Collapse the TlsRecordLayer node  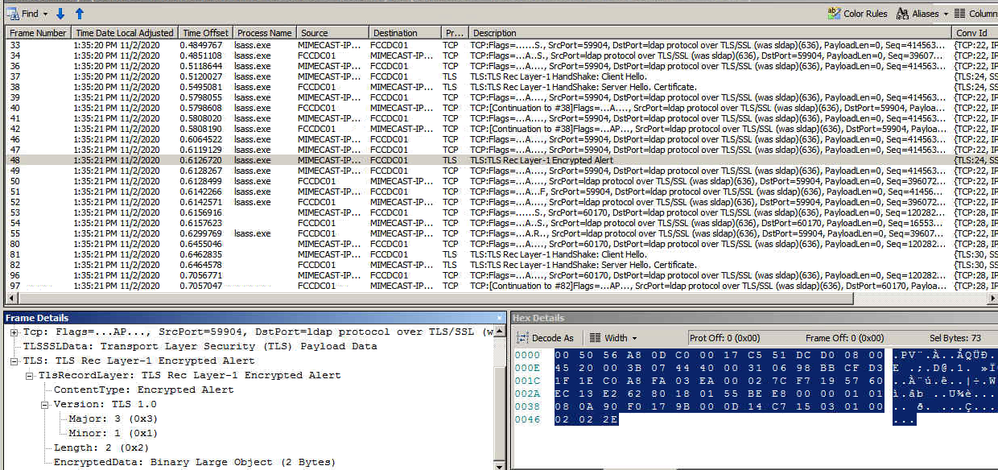coord(29,376)
